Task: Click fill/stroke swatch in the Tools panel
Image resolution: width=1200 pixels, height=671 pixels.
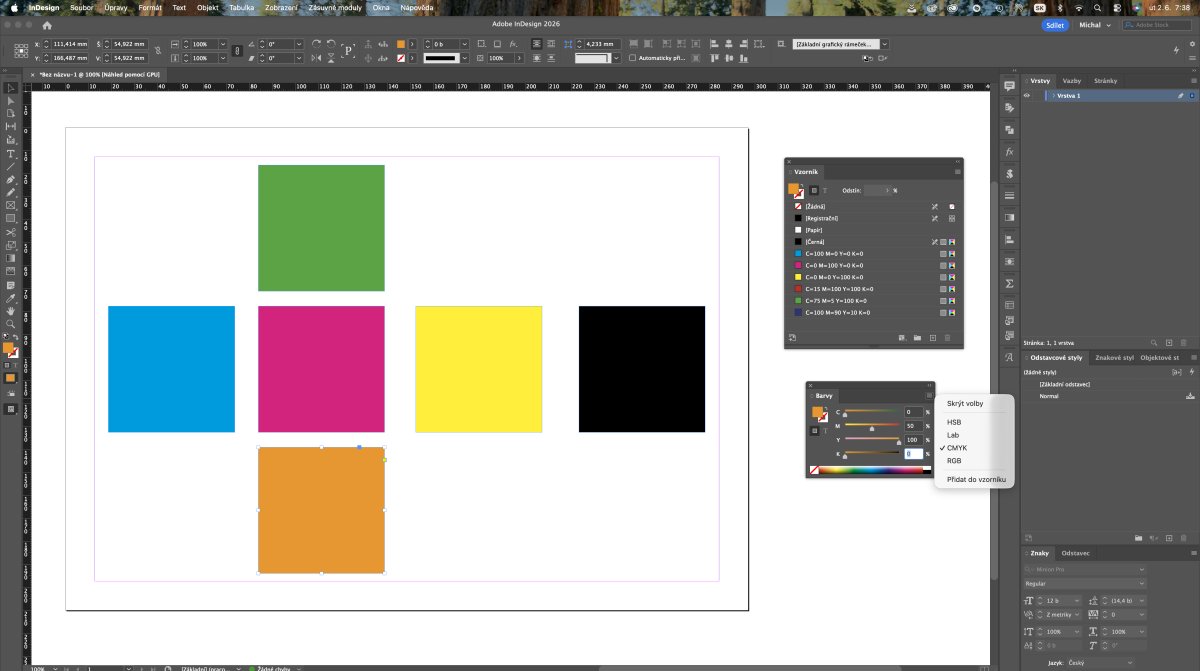Action: (11, 351)
